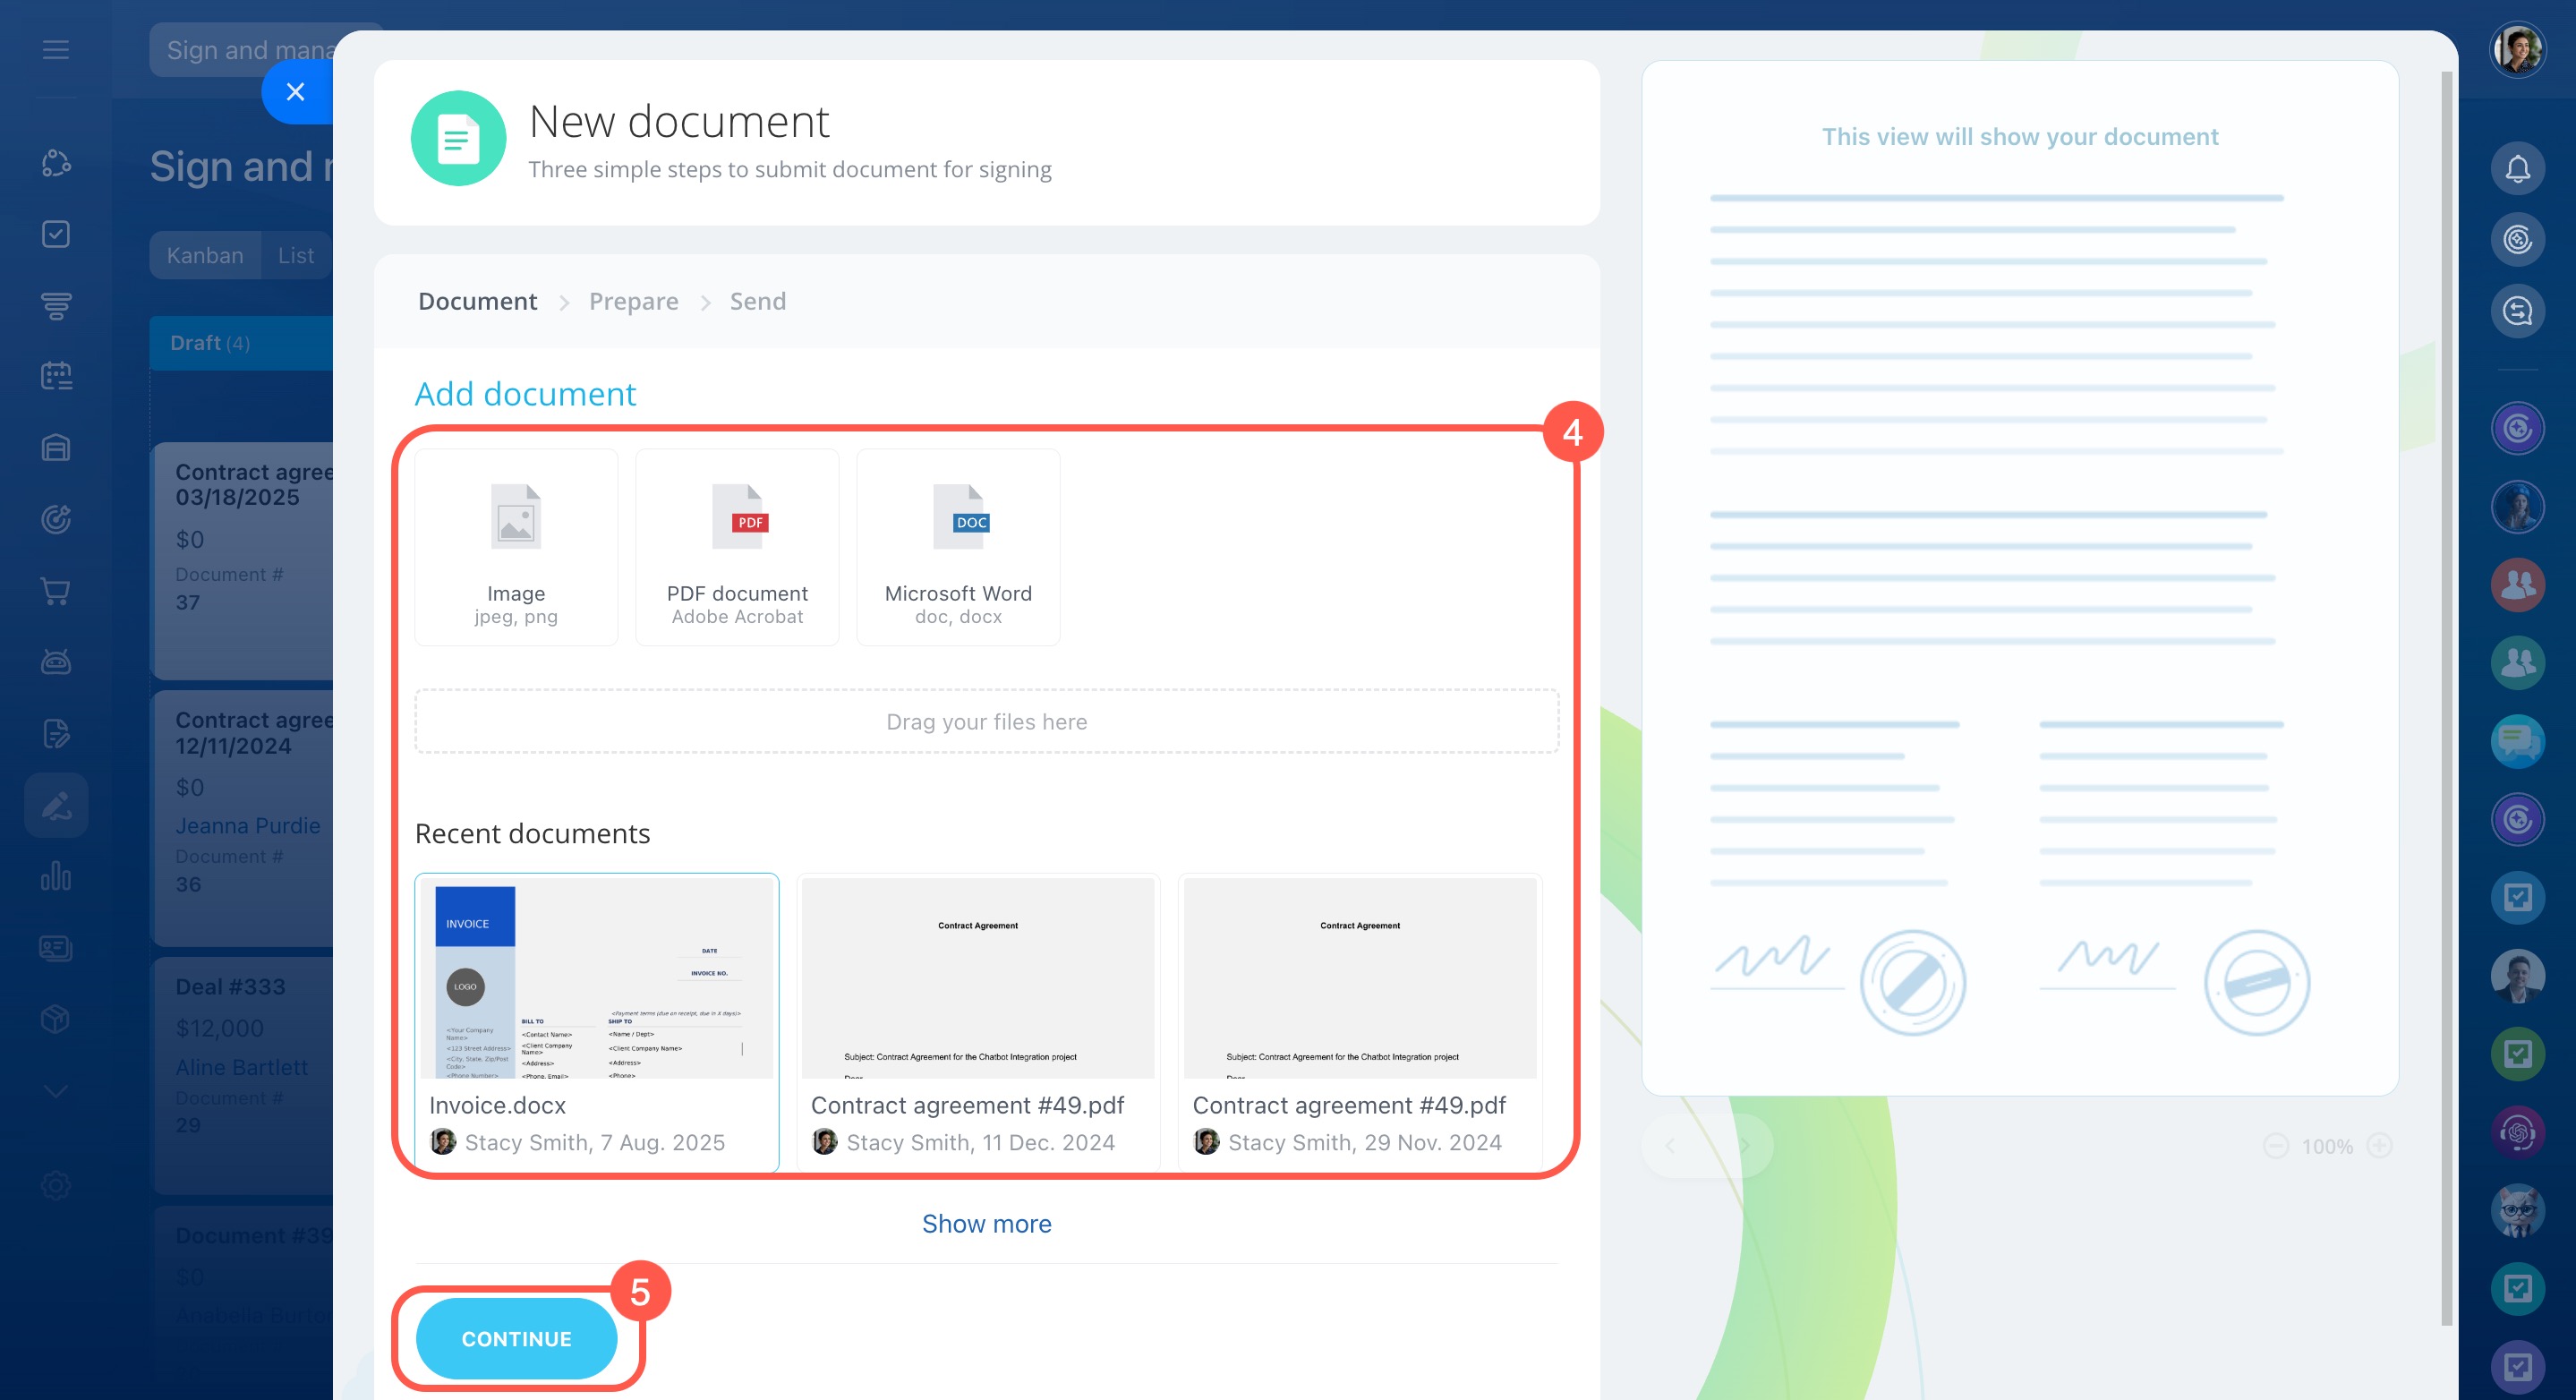The width and height of the screenshot is (2576, 1400).
Task: Click the Show more link
Action: tap(986, 1223)
